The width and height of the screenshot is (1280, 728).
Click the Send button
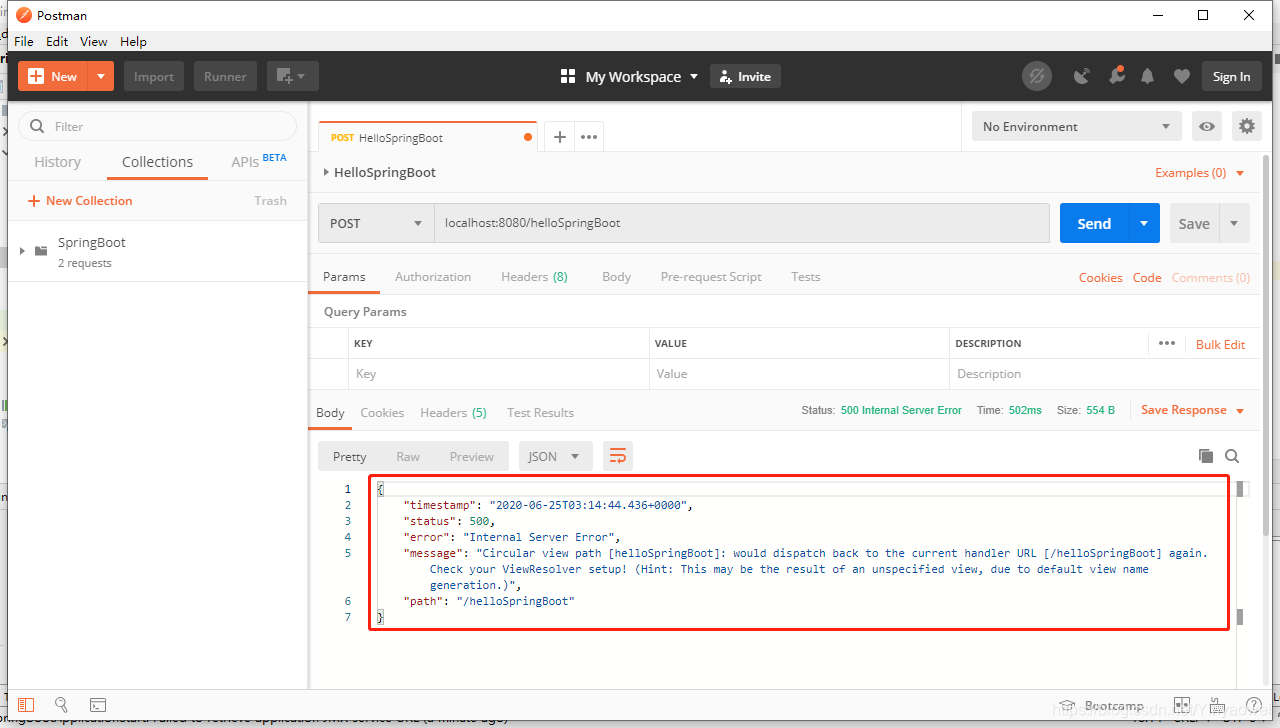[1094, 223]
